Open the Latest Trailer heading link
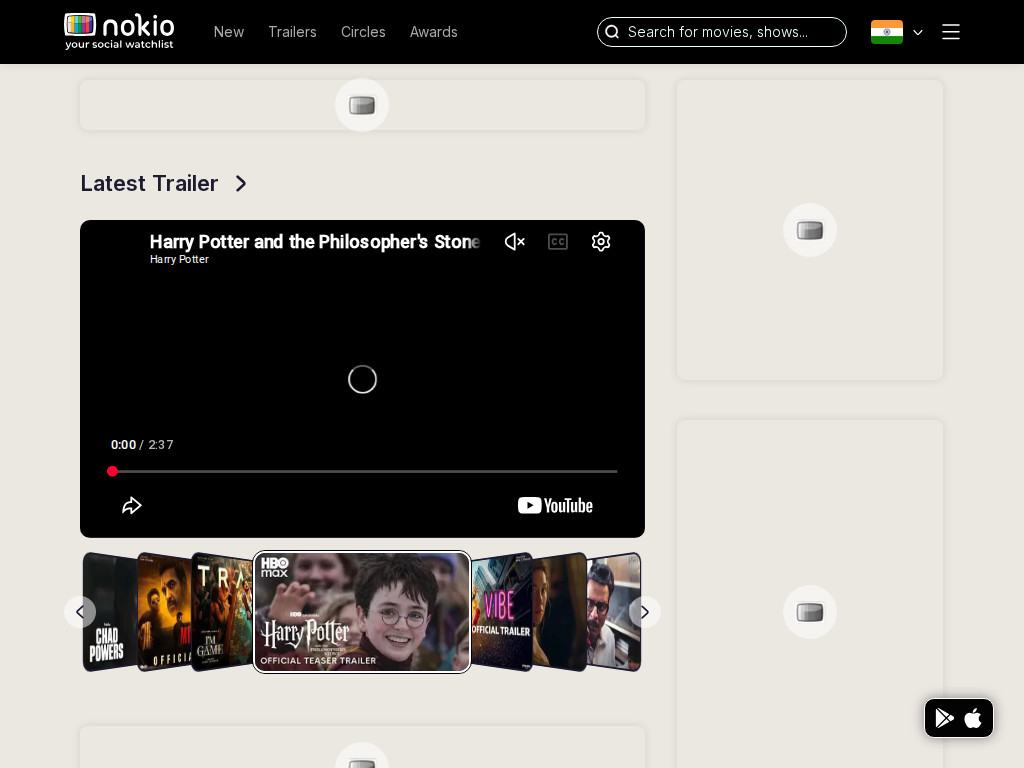Image resolution: width=1024 pixels, height=768 pixels. point(149,184)
